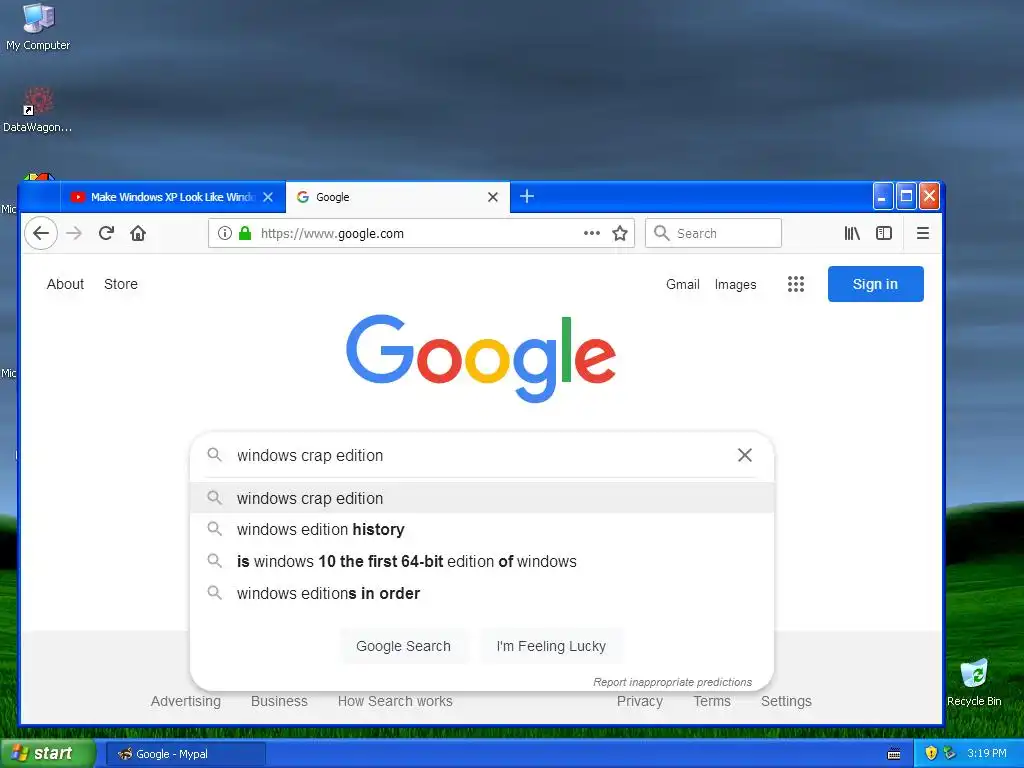Viewport: 1024px width, 768px height.
Task: Open the Settings footer menu
Action: pos(786,701)
